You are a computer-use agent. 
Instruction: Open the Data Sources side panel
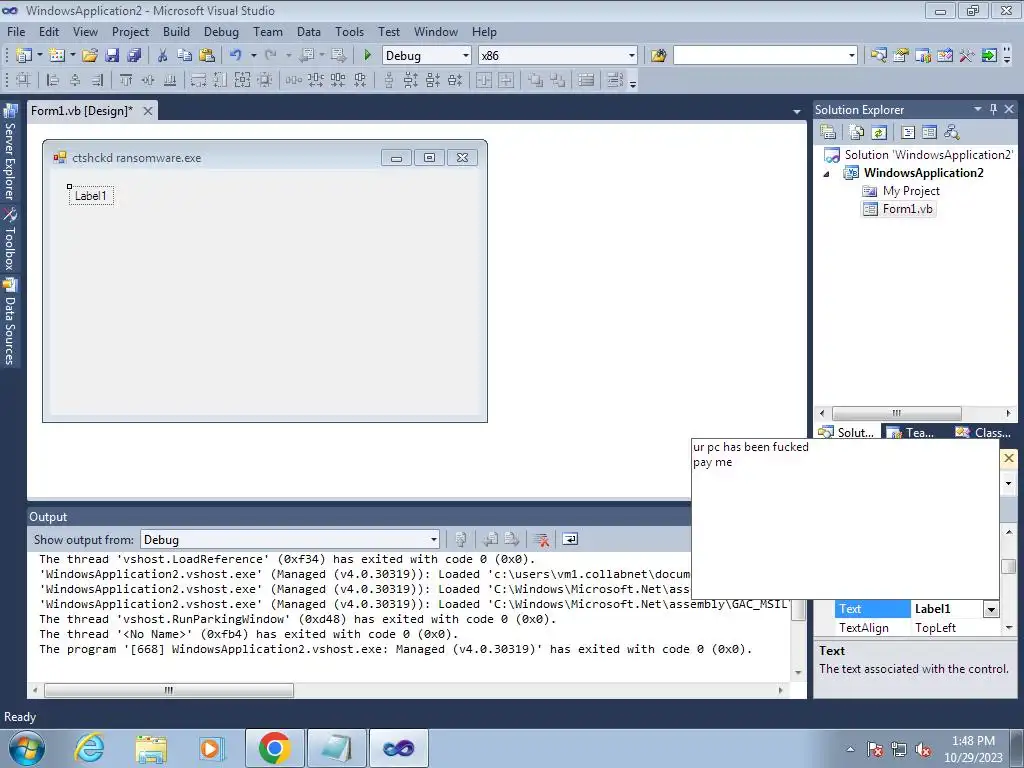(10, 322)
